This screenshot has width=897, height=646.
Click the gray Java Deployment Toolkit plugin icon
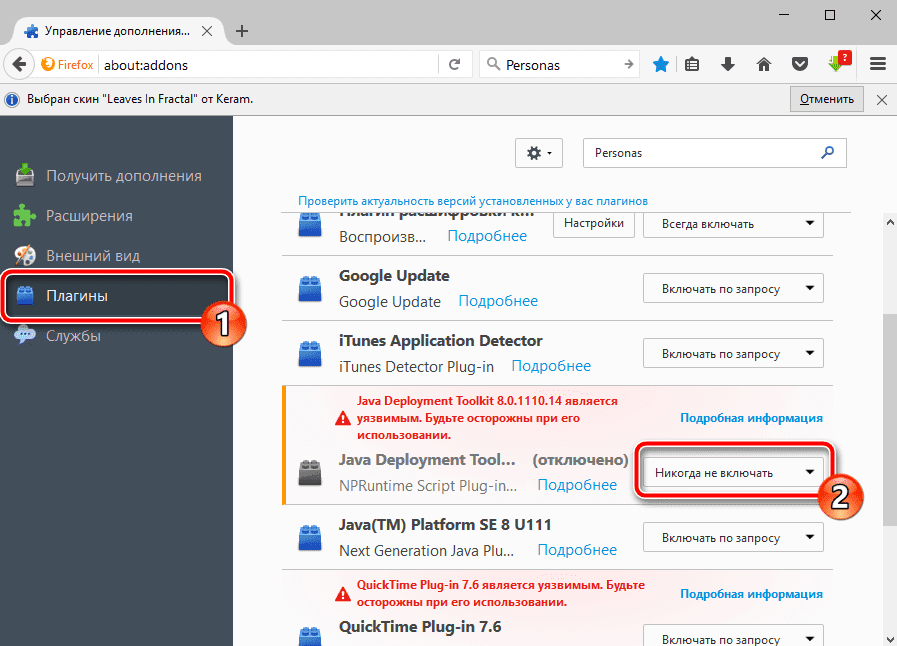[x=310, y=473]
